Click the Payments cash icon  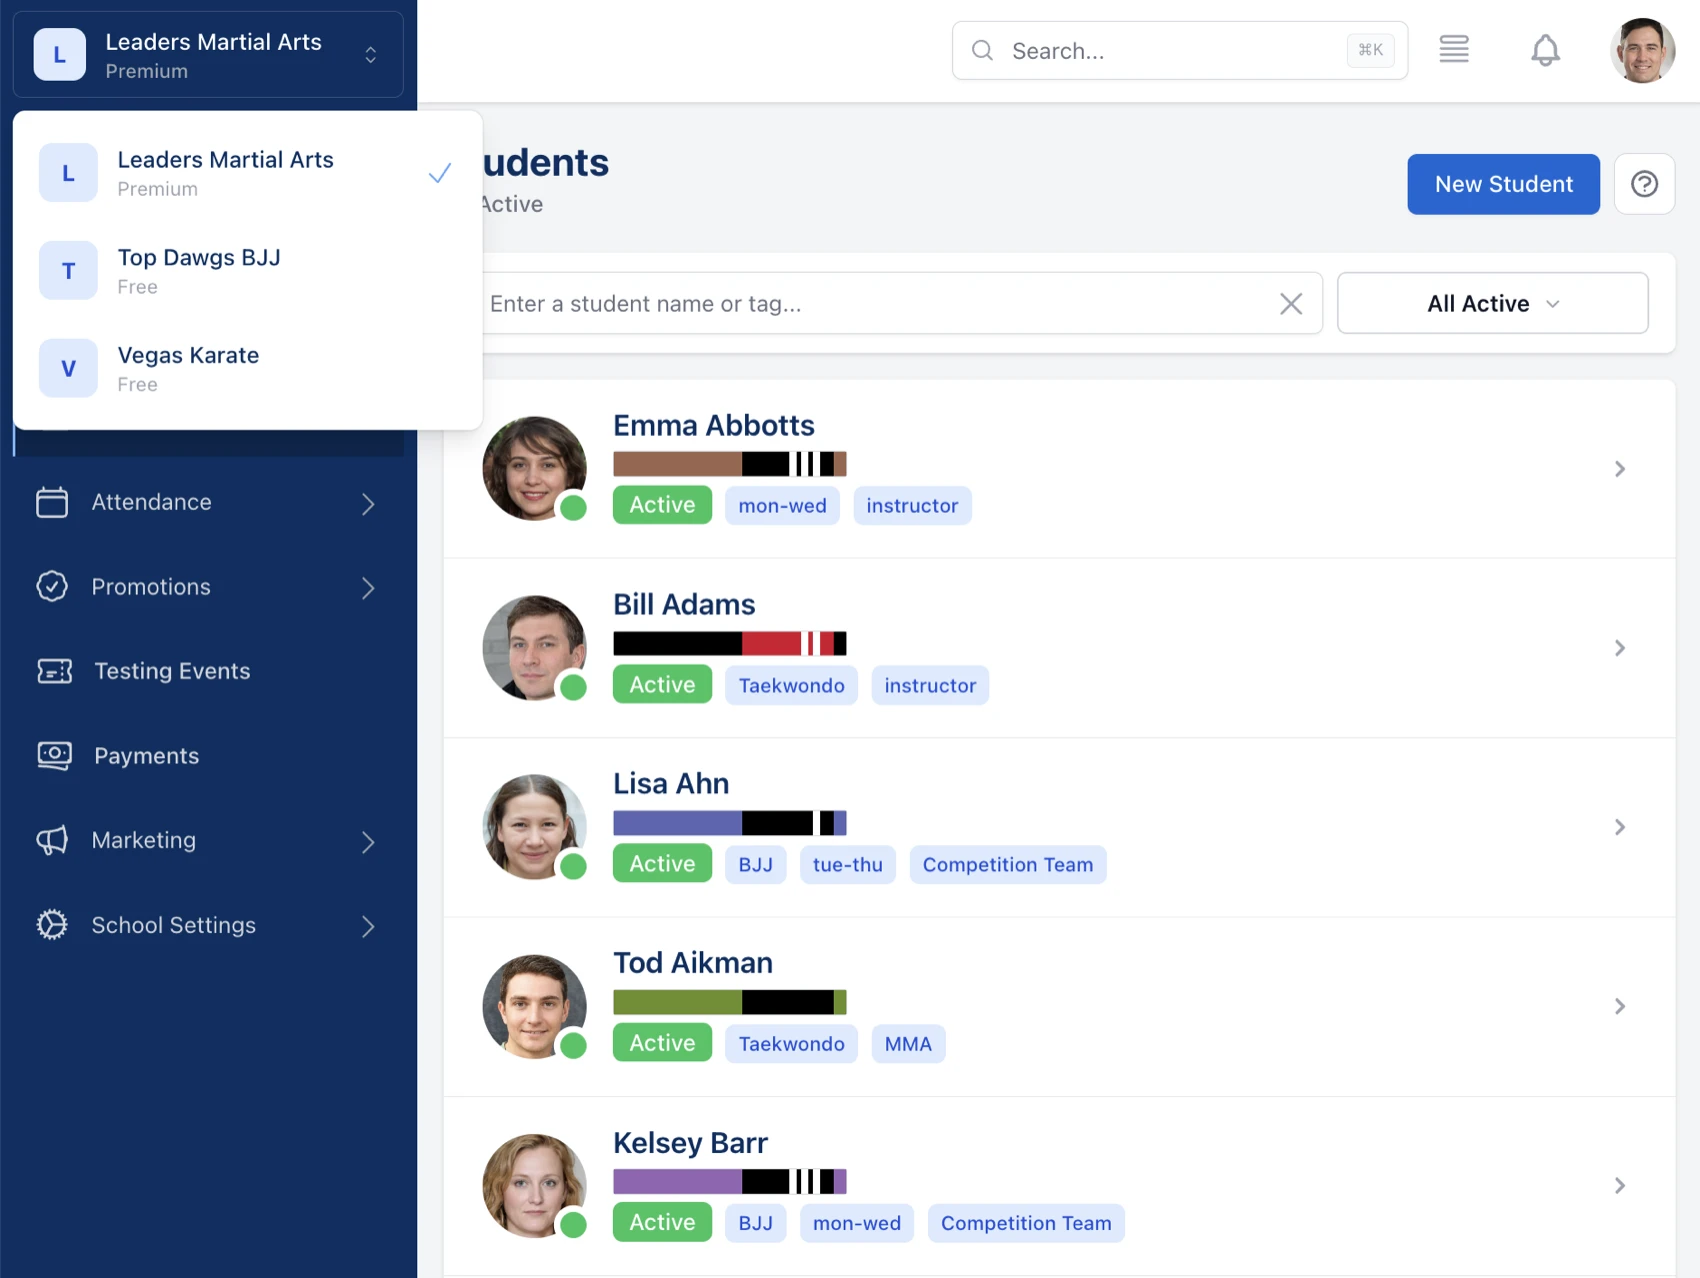pos(54,756)
